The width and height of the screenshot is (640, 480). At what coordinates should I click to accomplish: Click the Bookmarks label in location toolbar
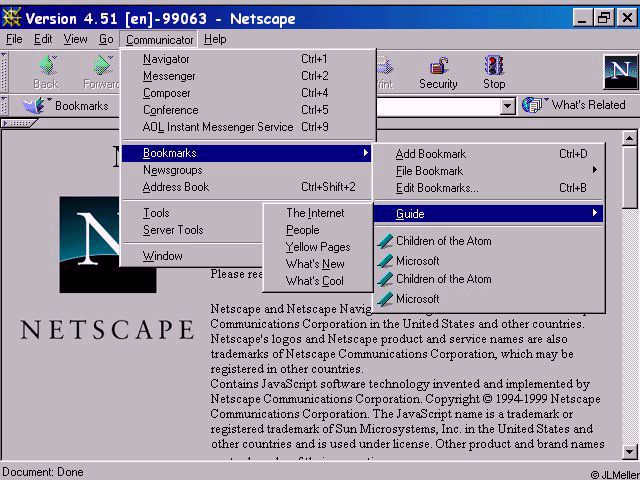[x=82, y=106]
